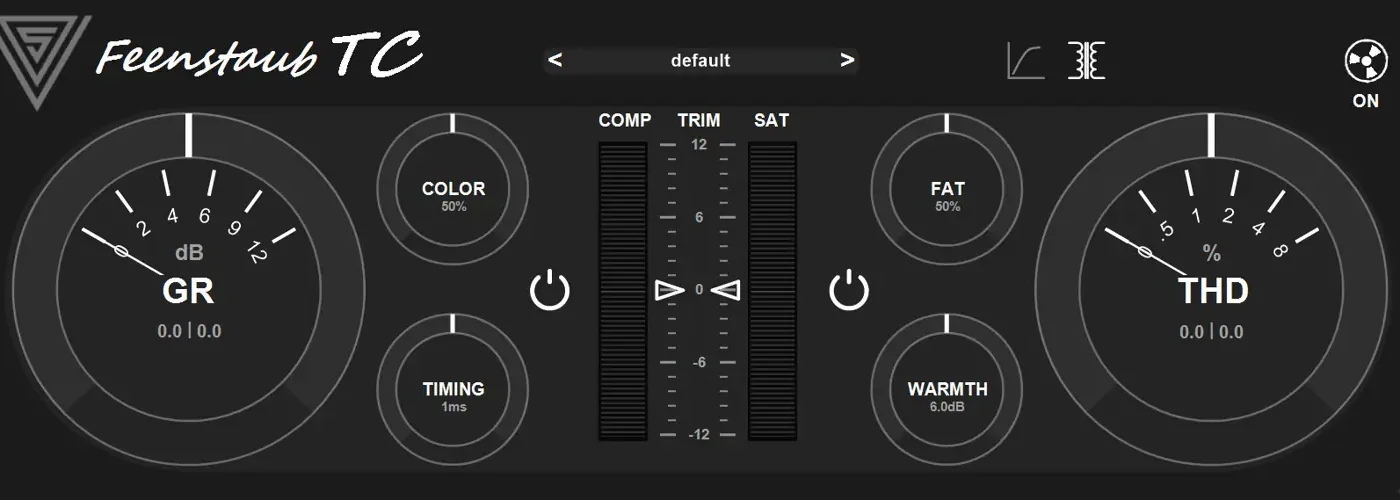Screen dimensions: 1400x500
Task: Select the previous preset arrow
Action: pos(556,61)
